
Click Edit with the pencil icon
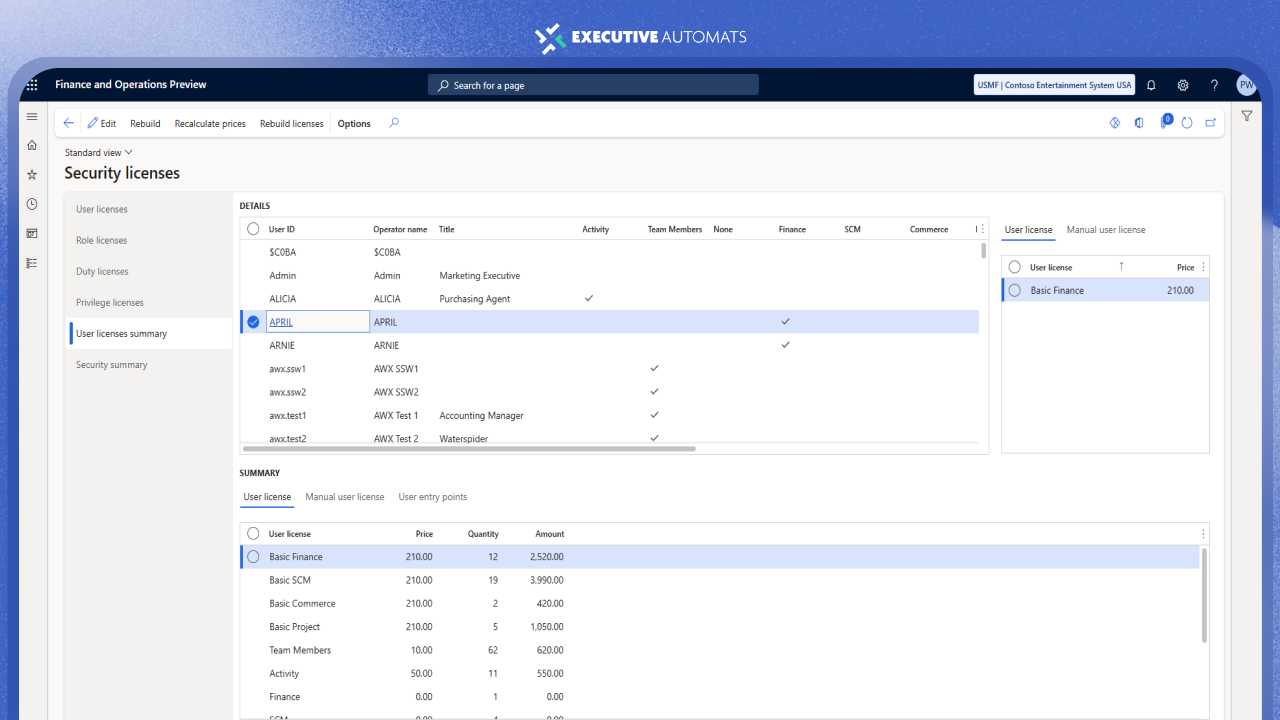click(102, 123)
